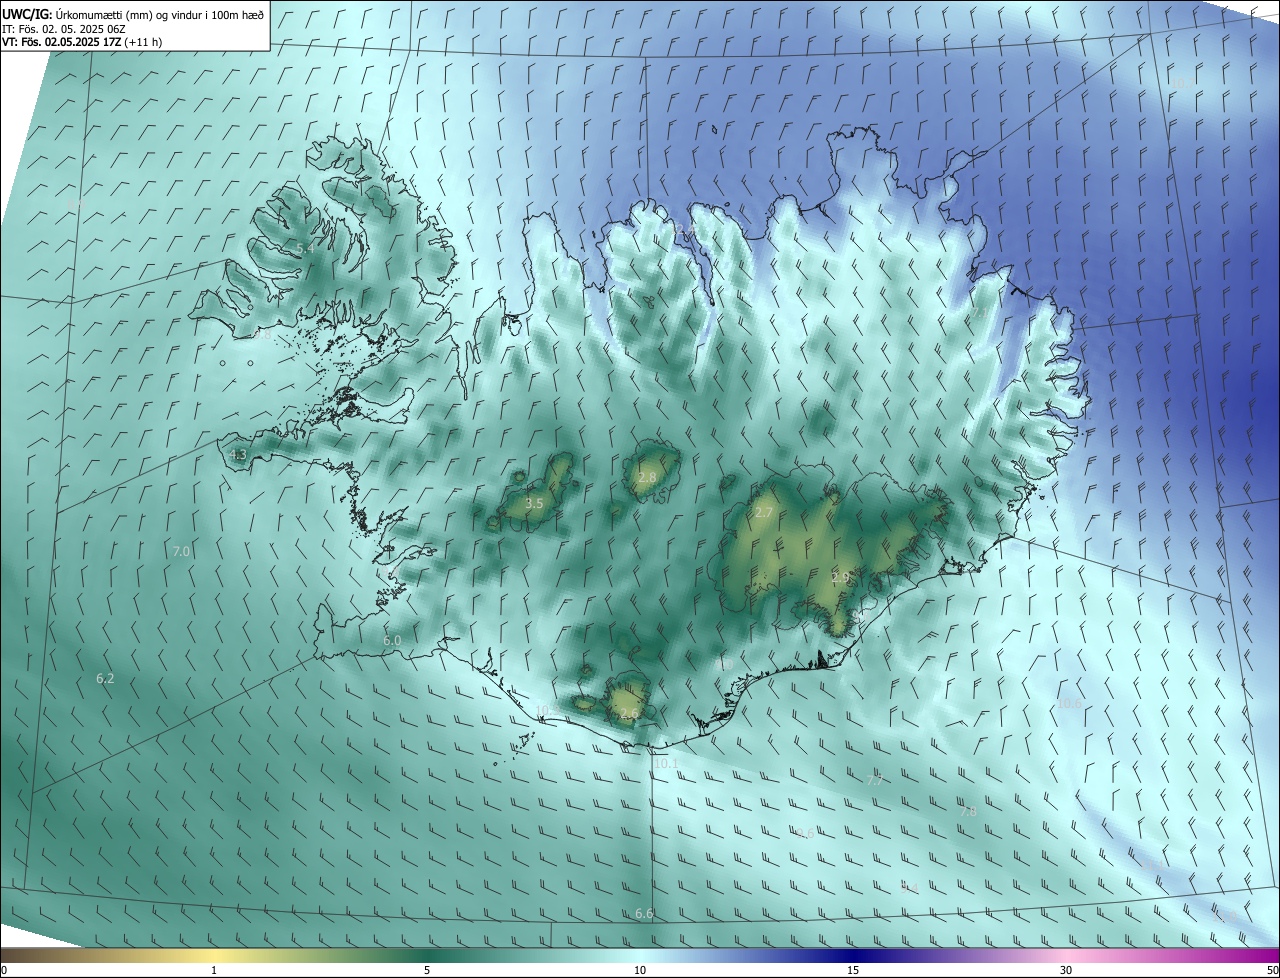Click the color scale label 5

coord(427,970)
